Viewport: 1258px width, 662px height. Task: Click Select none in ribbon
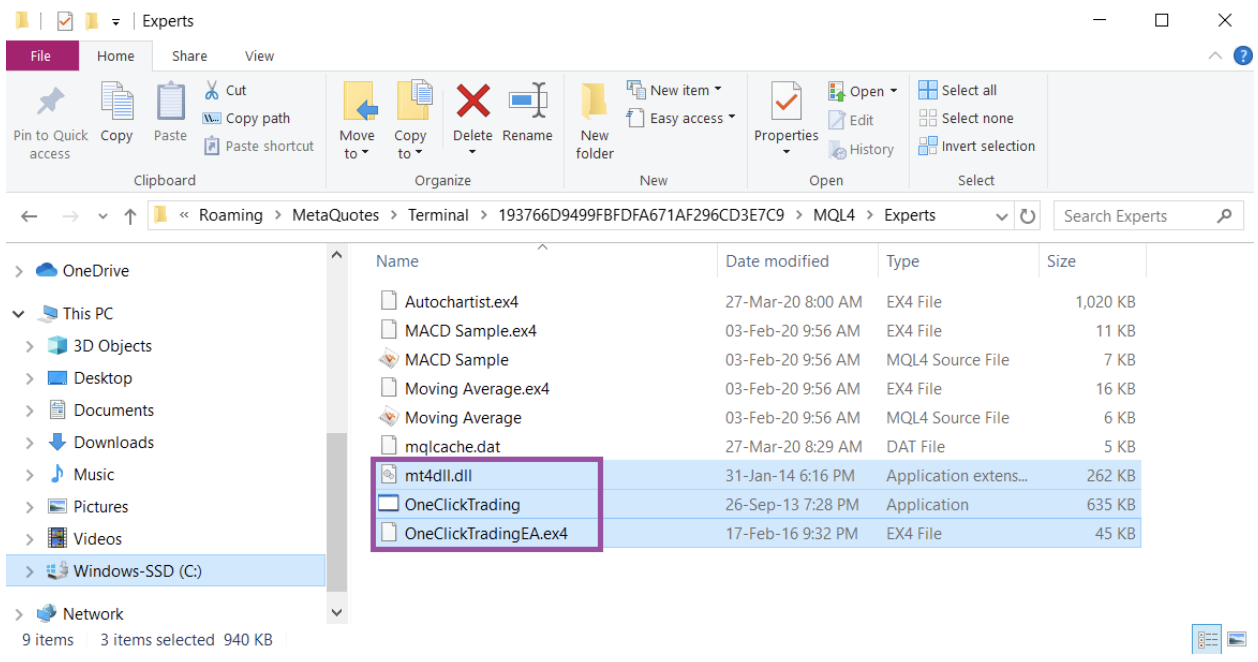(x=966, y=118)
